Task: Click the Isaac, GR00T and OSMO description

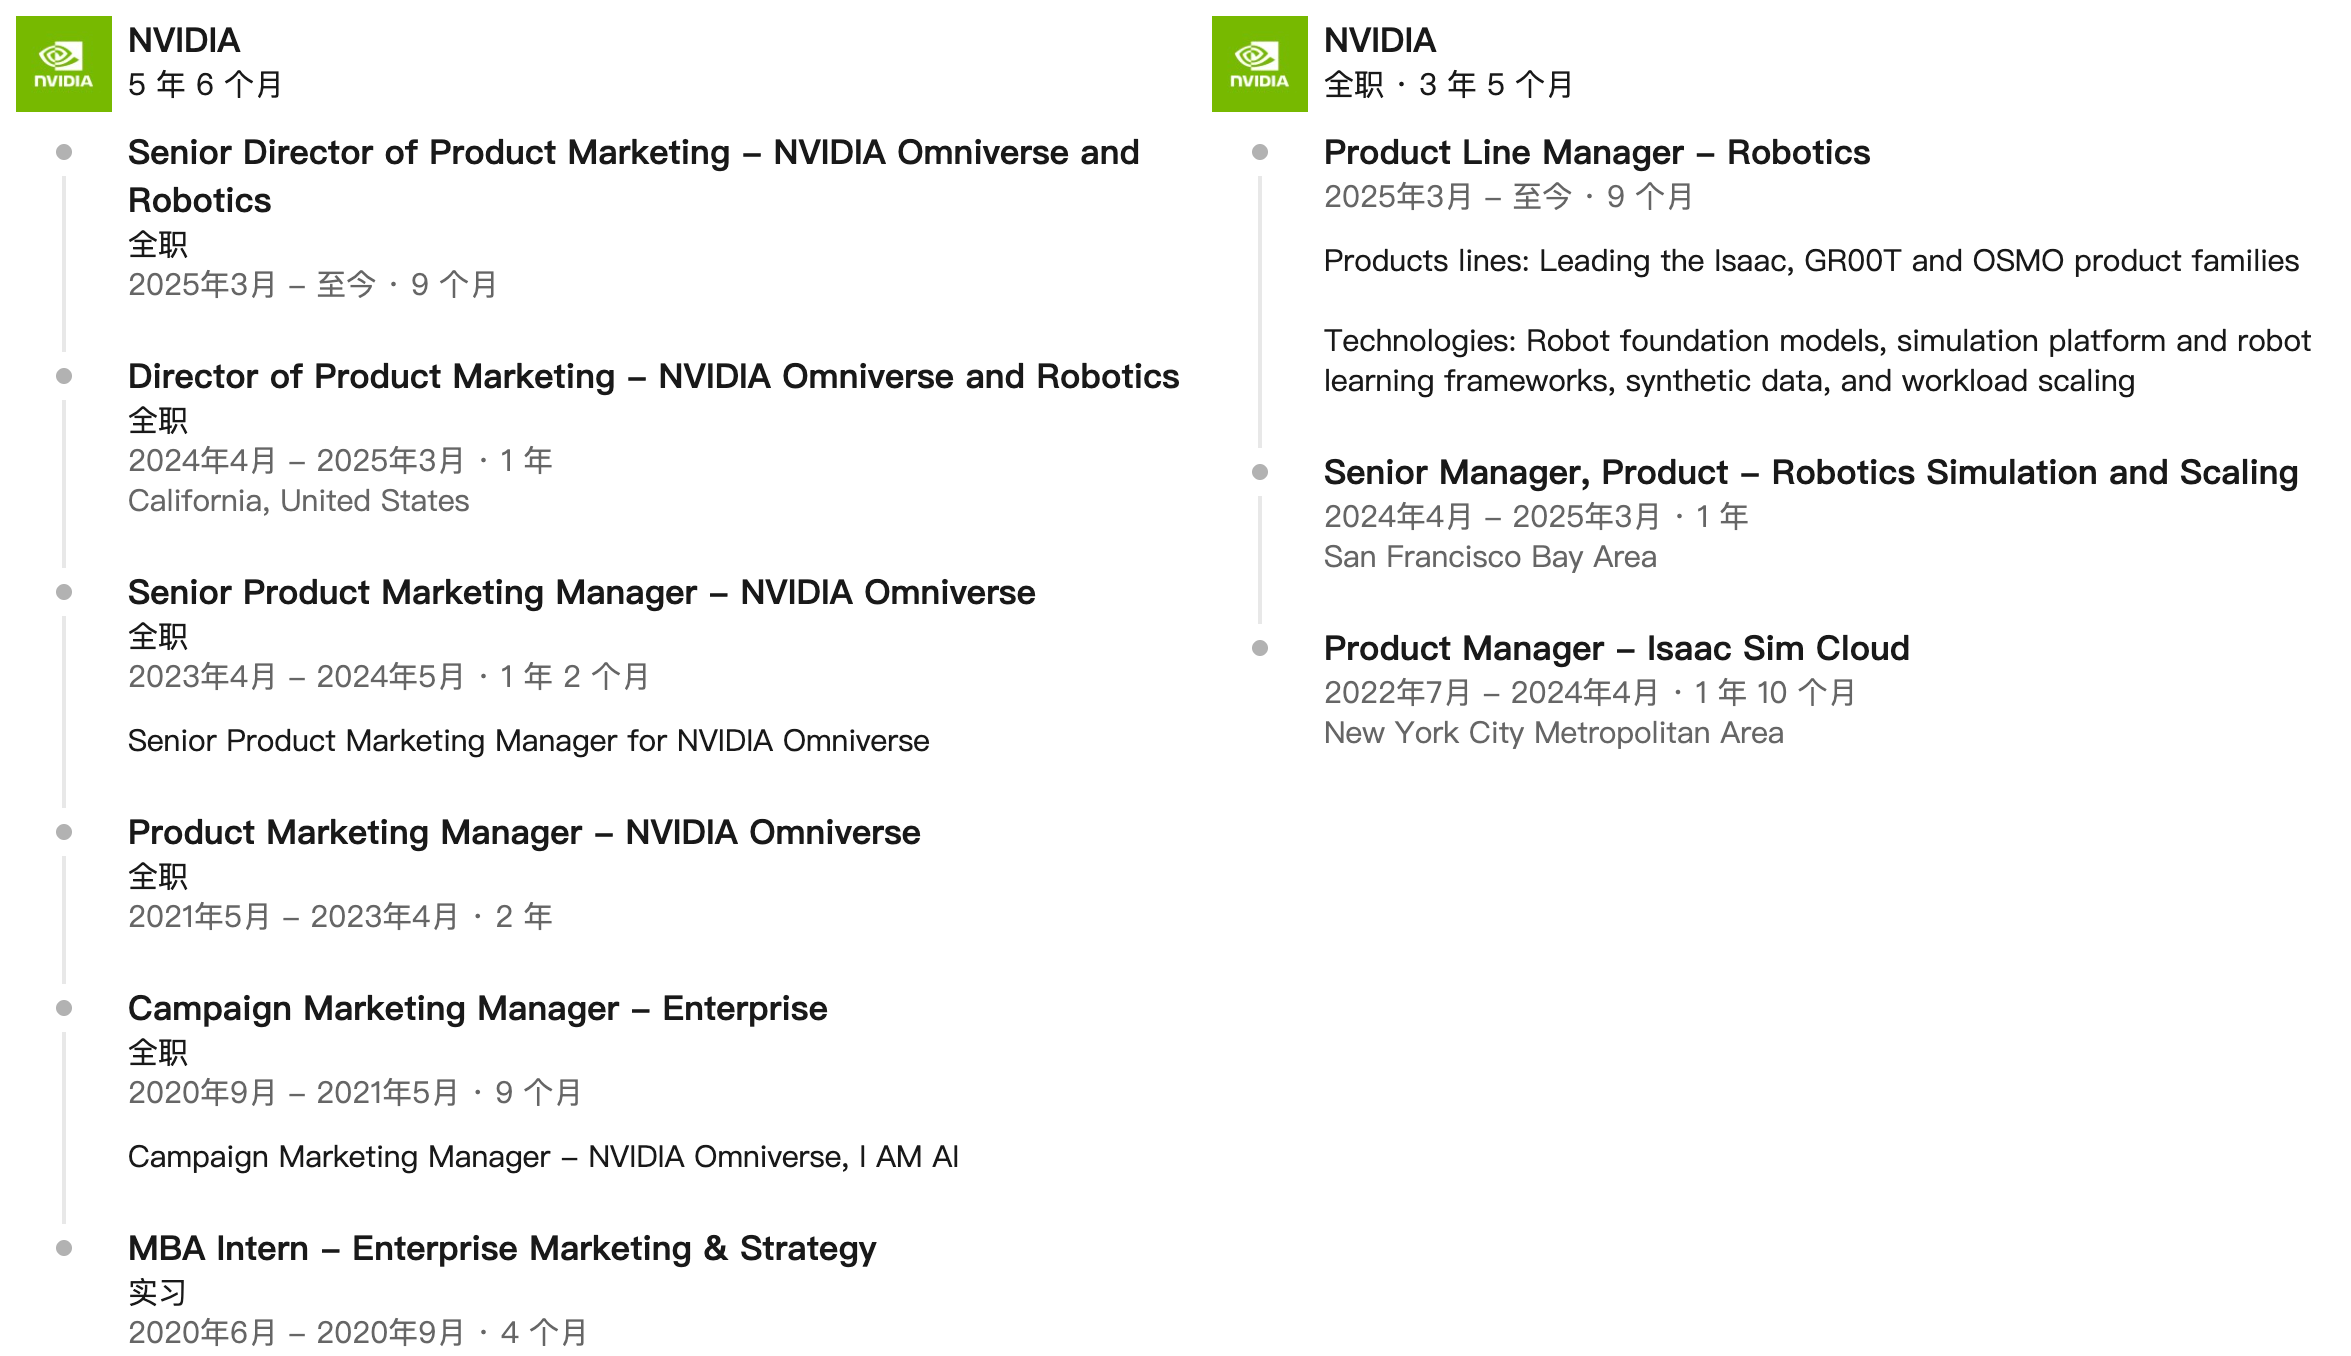Action: click(x=1810, y=261)
